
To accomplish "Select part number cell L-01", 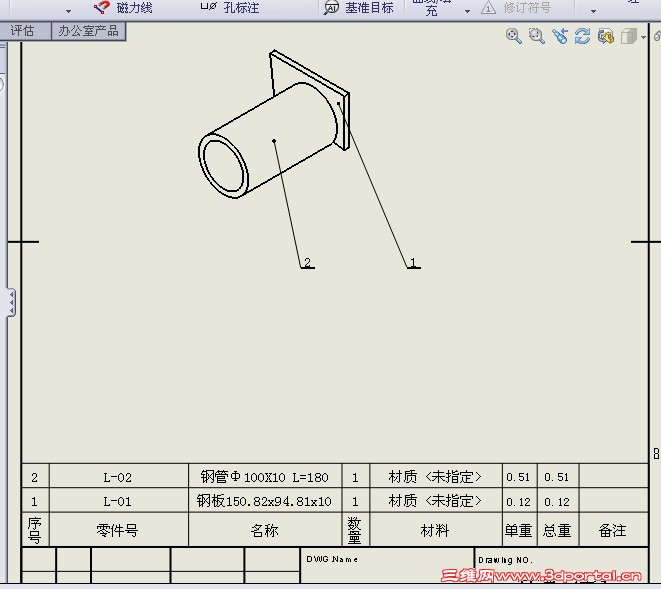I will pos(118,501).
